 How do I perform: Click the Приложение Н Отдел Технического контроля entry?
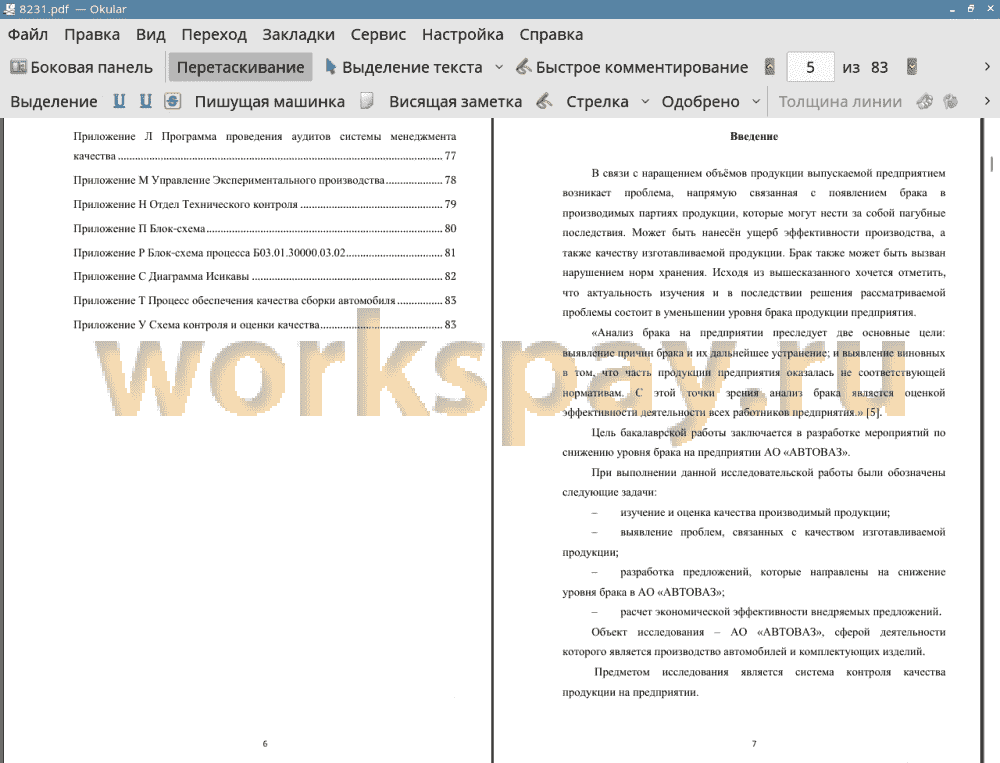coord(265,204)
